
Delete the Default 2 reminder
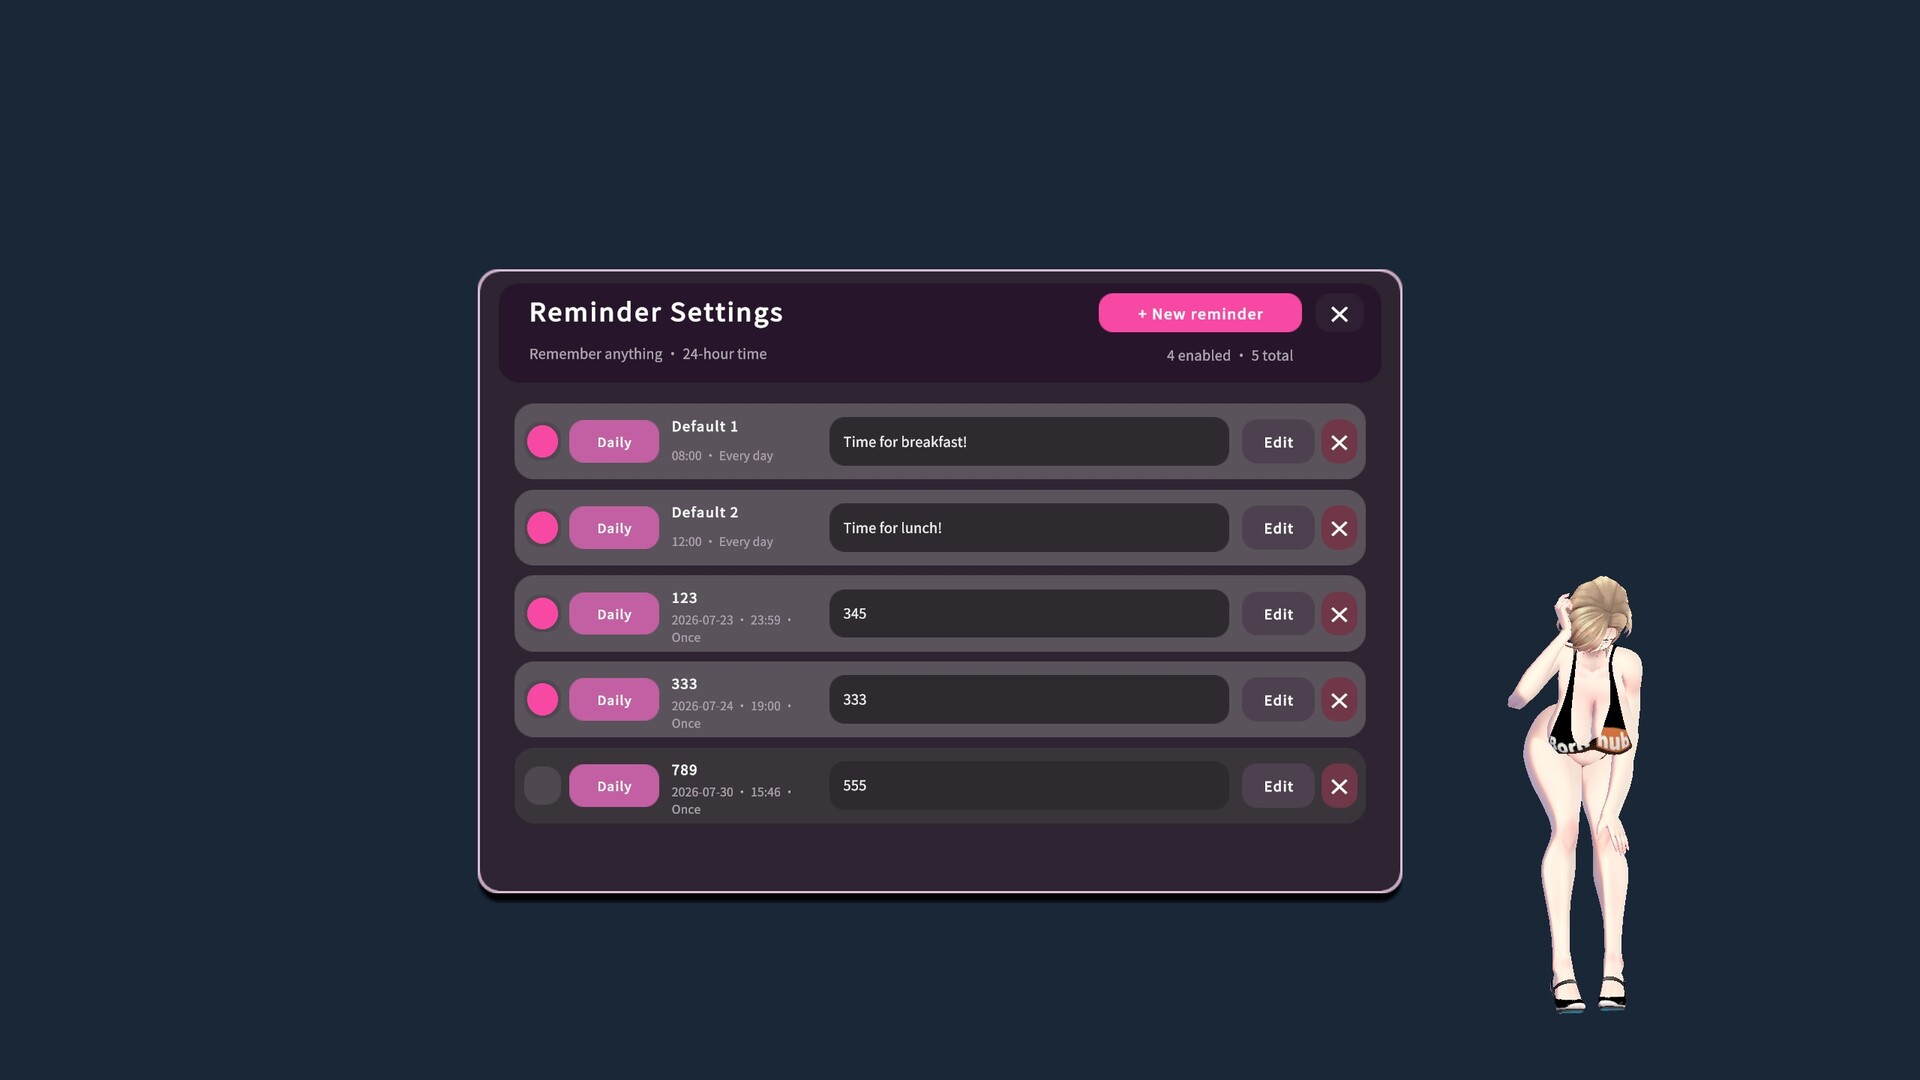coord(1339,528)
